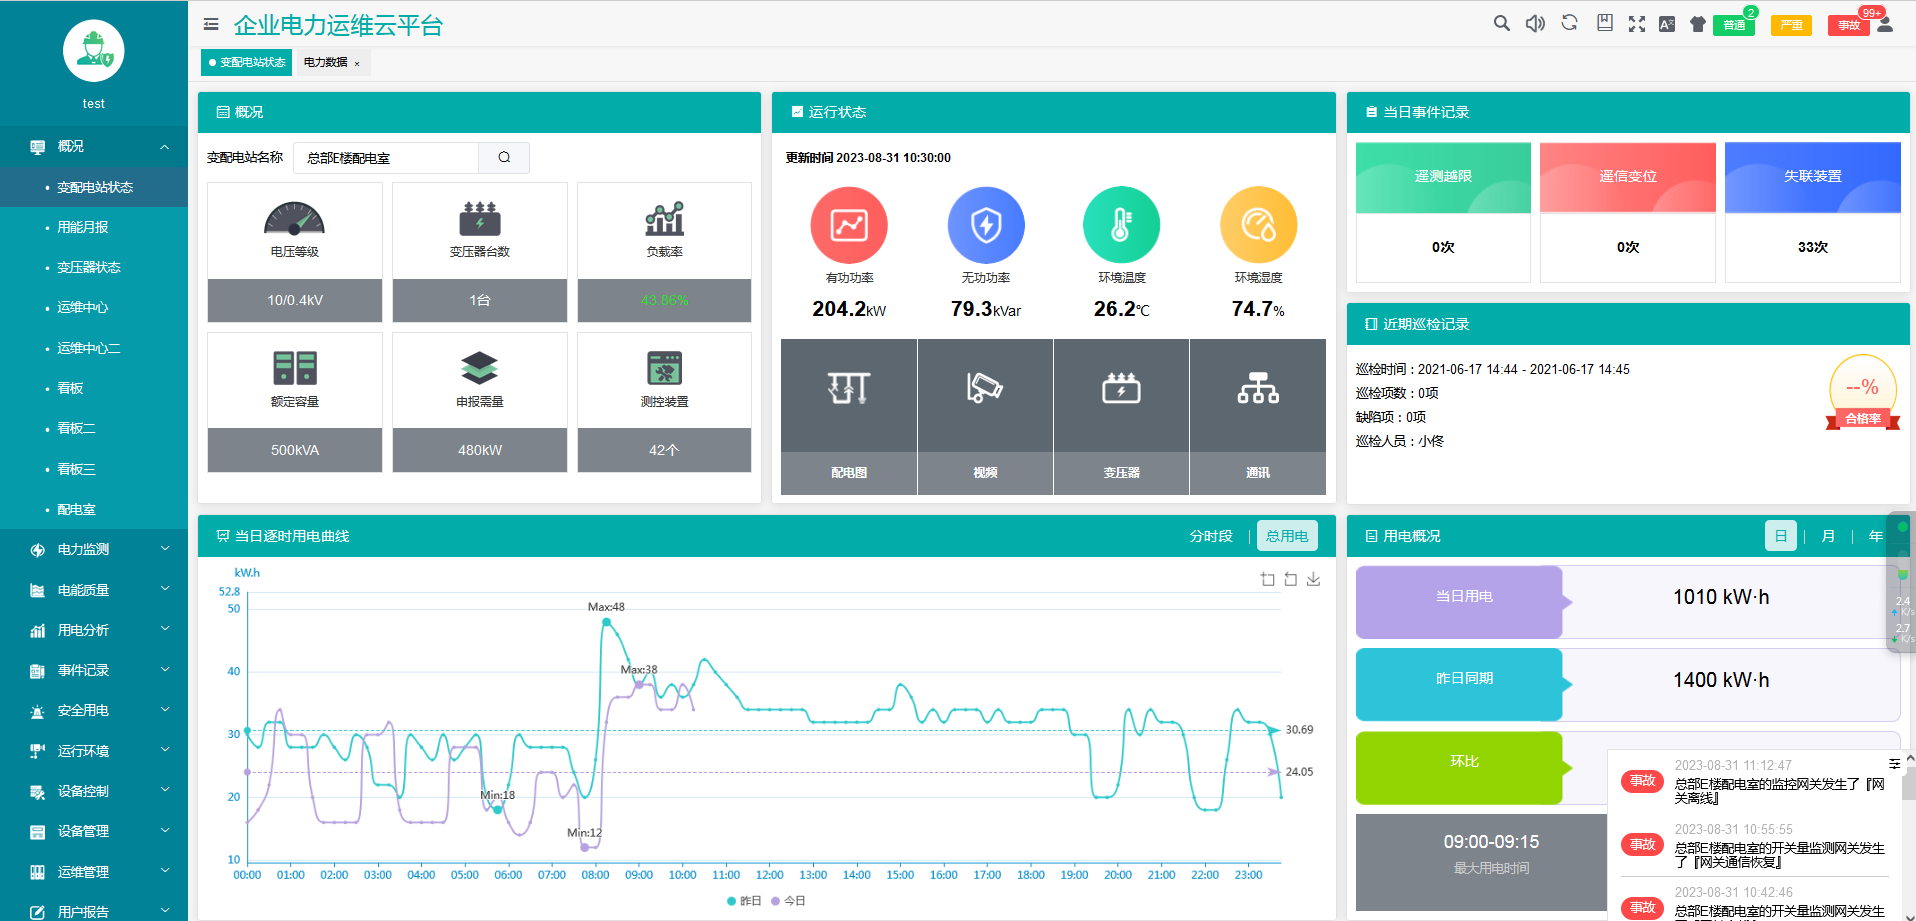Open 普通 alarm list button
1916x921 pixels.
click(1734, 25)
